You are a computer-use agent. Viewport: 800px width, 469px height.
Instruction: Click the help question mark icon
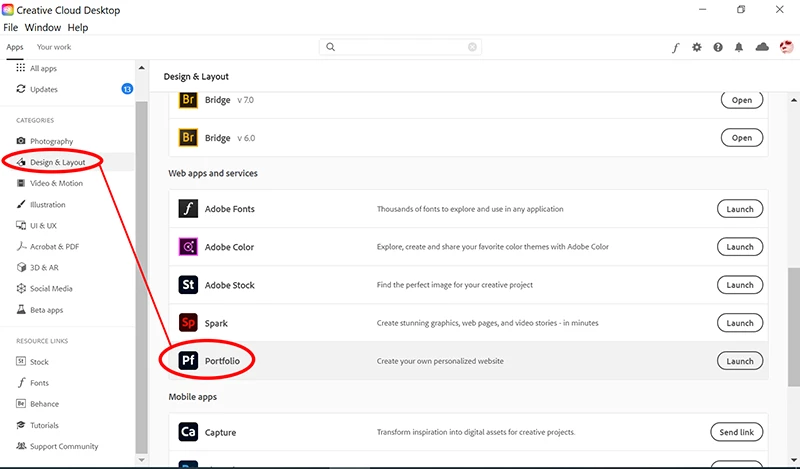pos(718,47)
